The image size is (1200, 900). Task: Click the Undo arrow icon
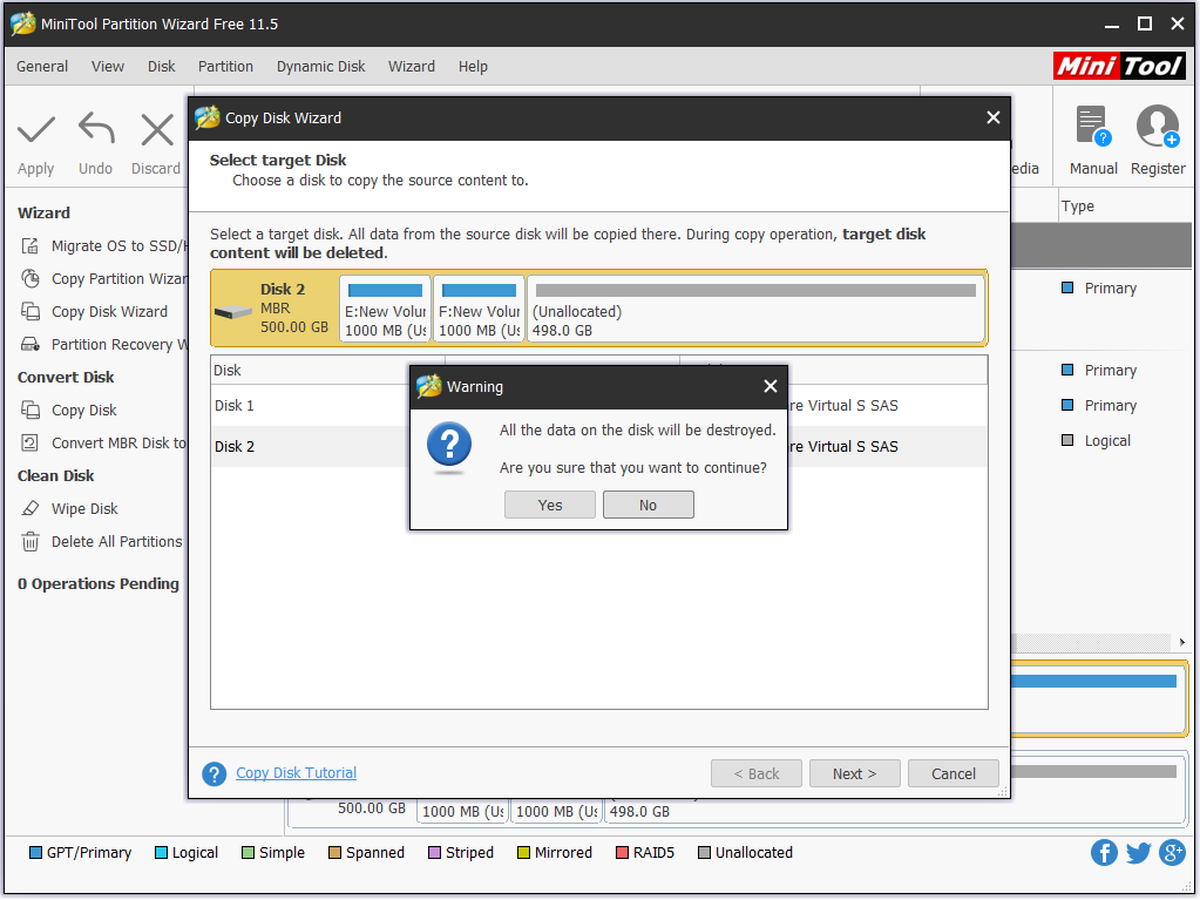96,129
